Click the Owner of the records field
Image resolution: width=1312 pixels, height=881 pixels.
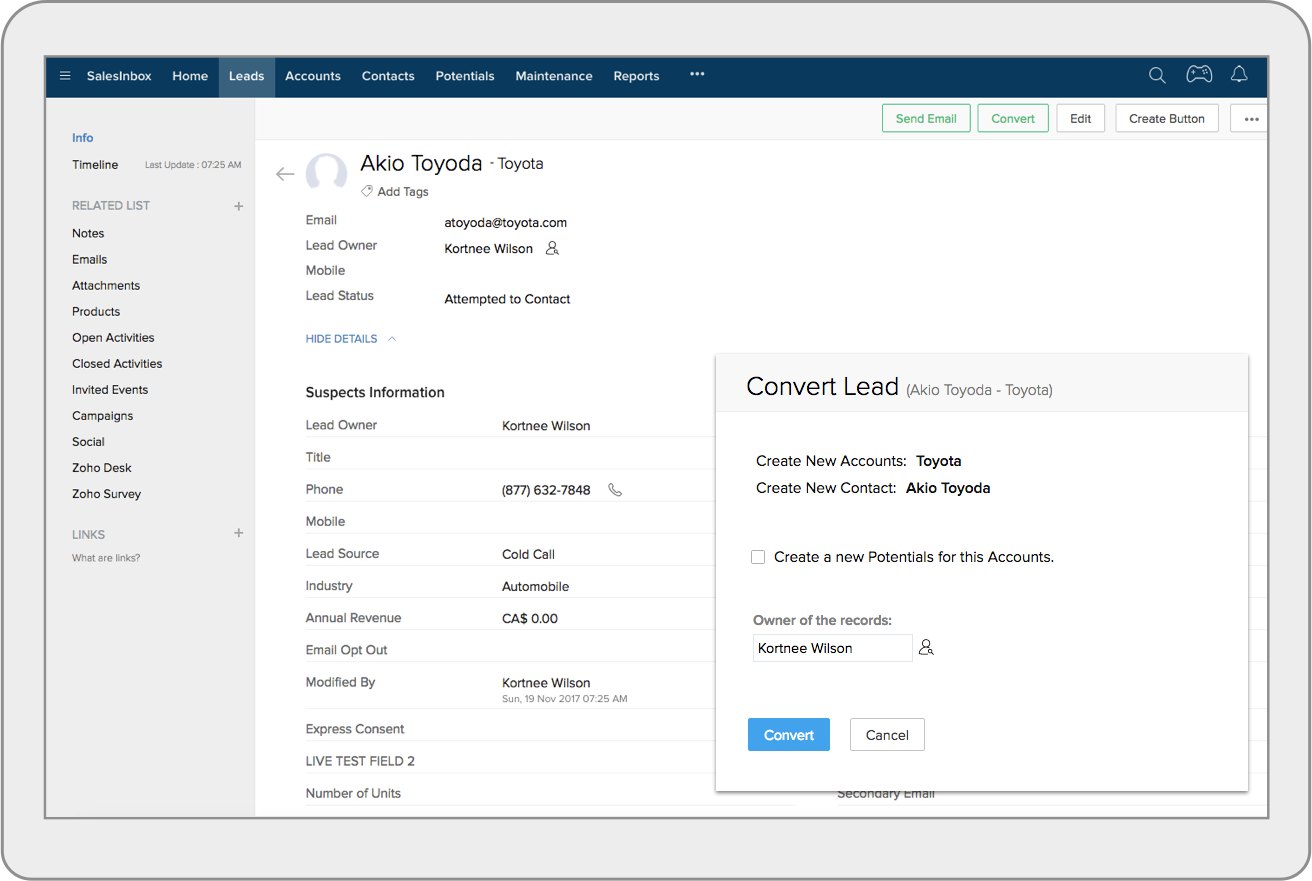tap(832, 648)
